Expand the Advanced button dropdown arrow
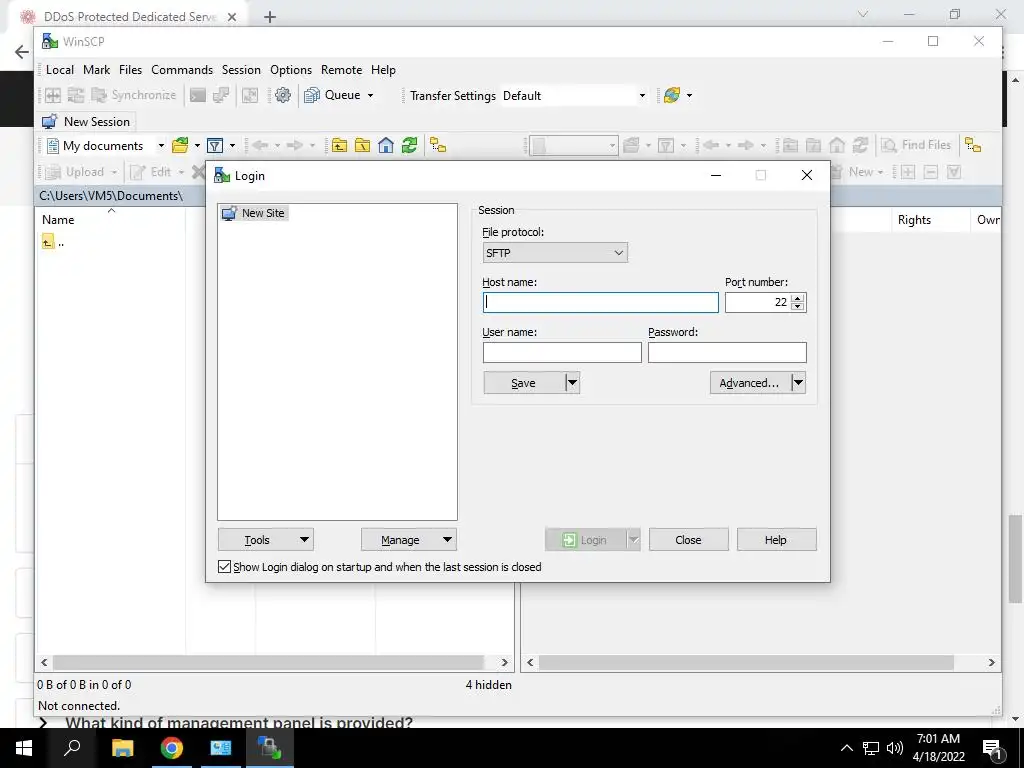 coord(798,383)
